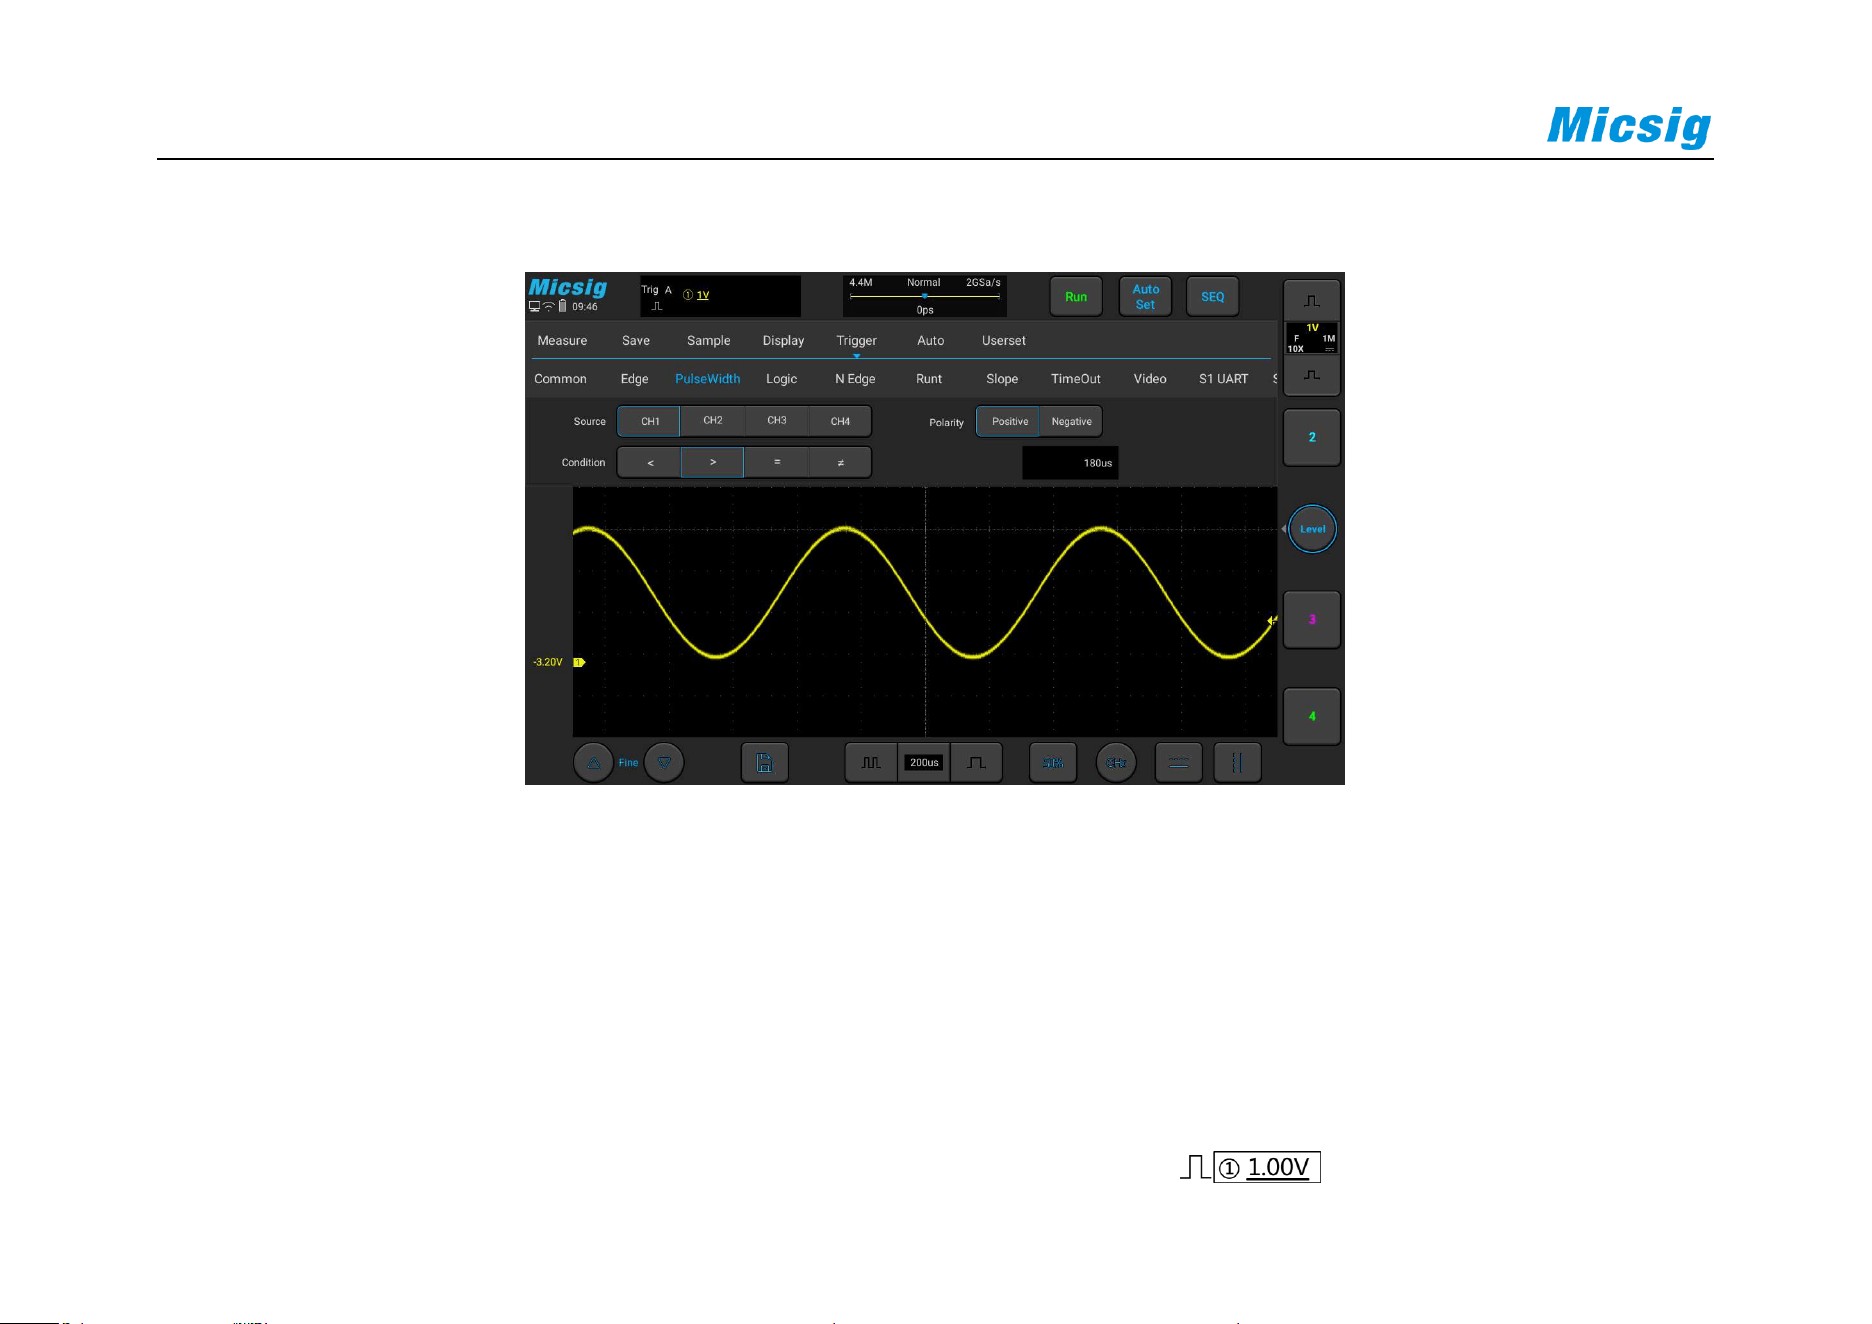Switch to the Runt trigger tab
The height and width of the screenshot is (1324, 1872).
[x=929, y=379]
